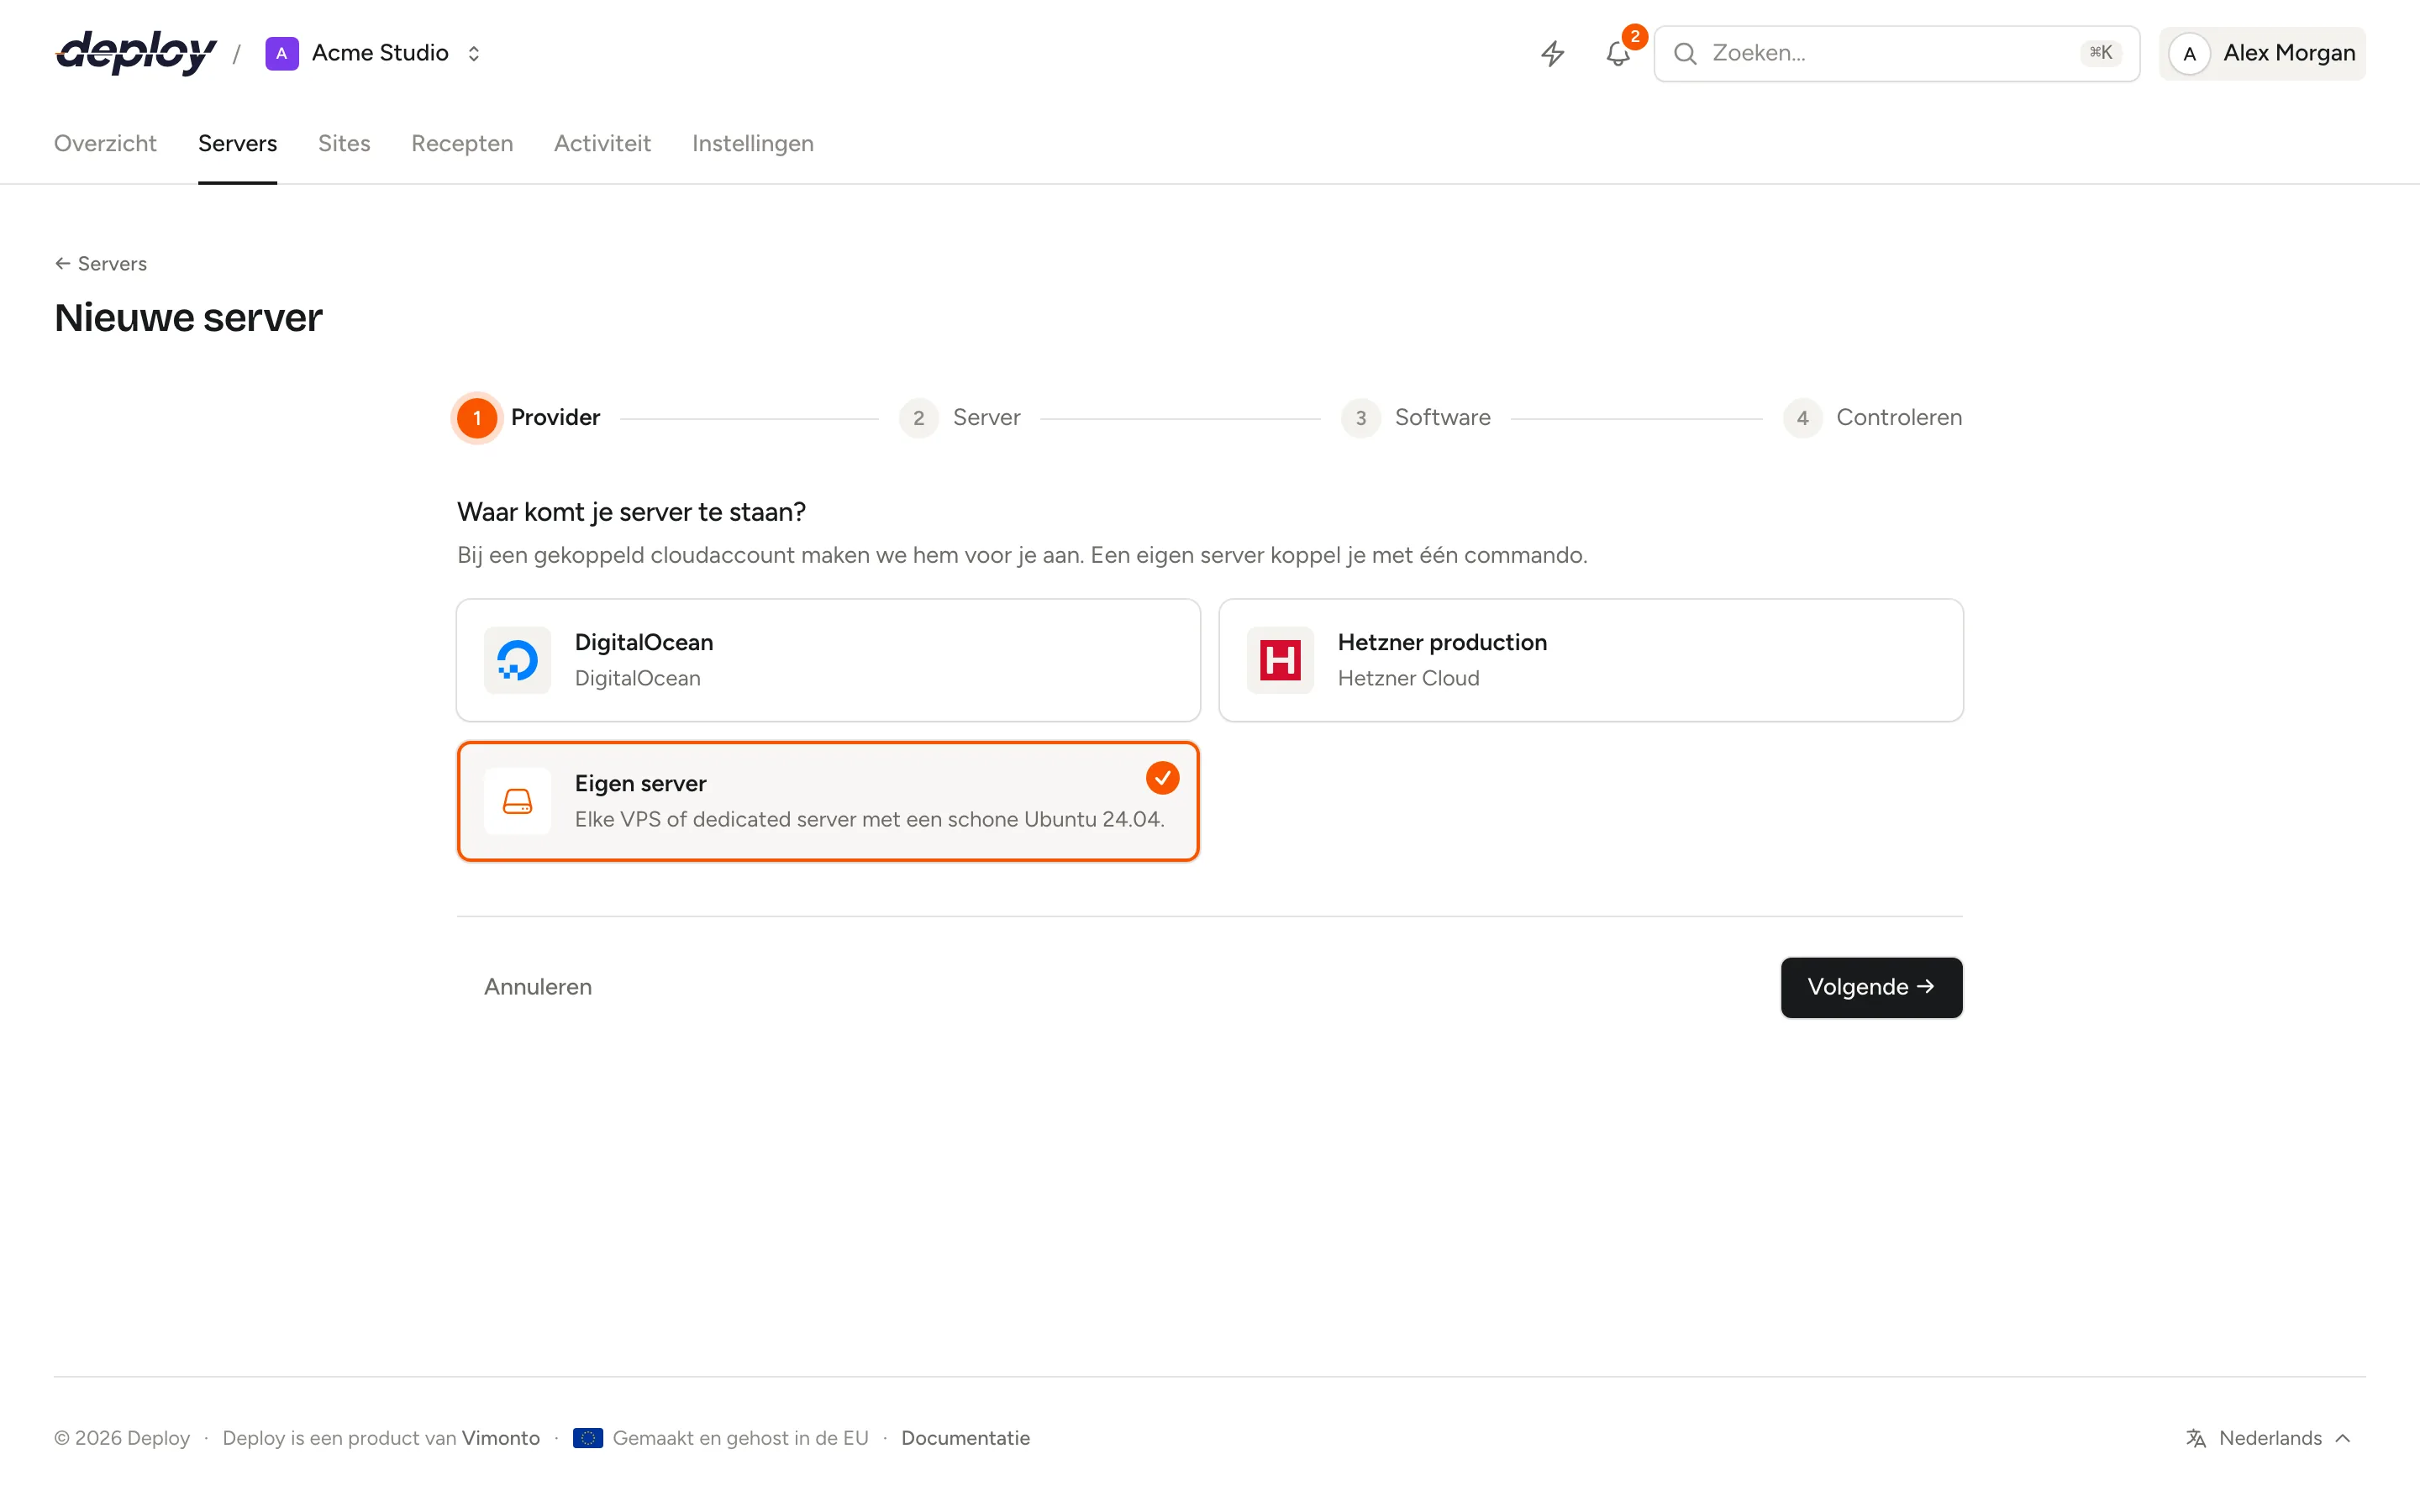Click the orange checkmark on Eigen server
Viewport: 2420px width, 1512px height.
click(x=1162, y=778)
